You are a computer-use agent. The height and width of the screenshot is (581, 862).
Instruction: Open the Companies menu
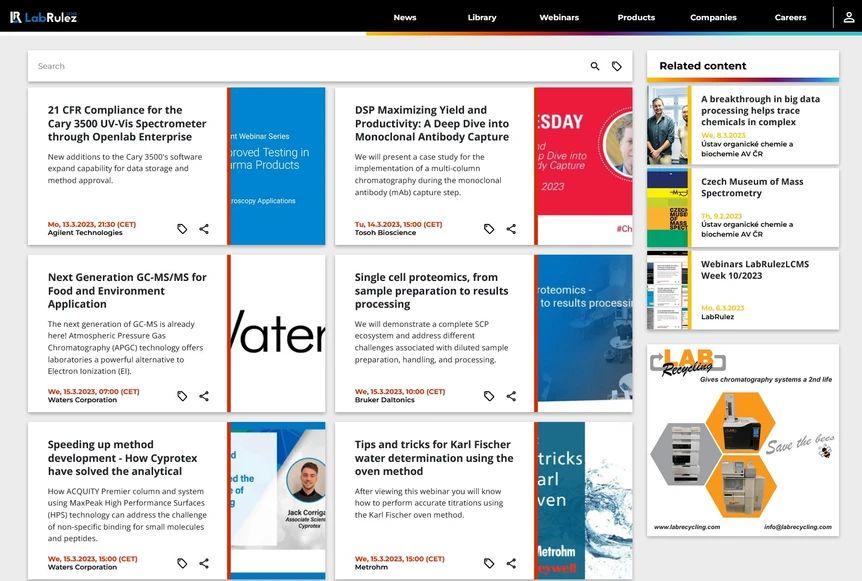[x=713, y=17]
